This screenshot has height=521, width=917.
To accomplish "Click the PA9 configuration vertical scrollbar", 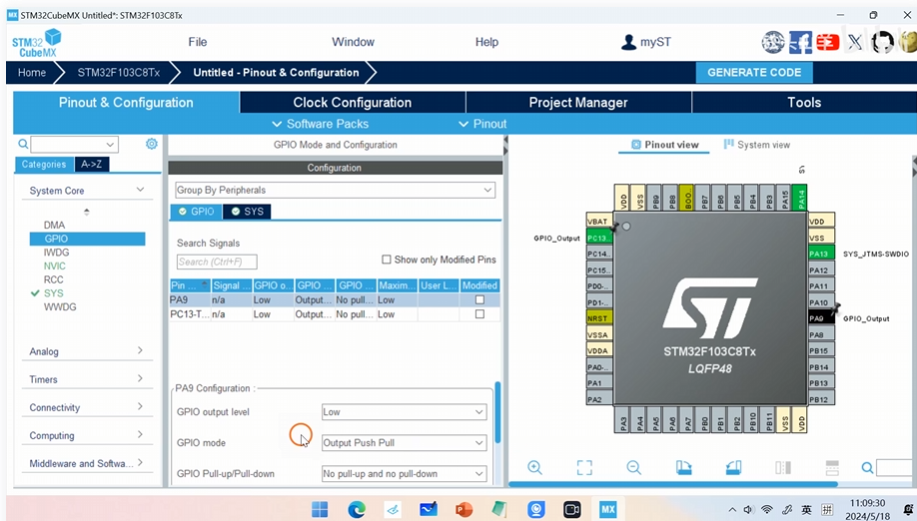I will [x=498, y=412].
